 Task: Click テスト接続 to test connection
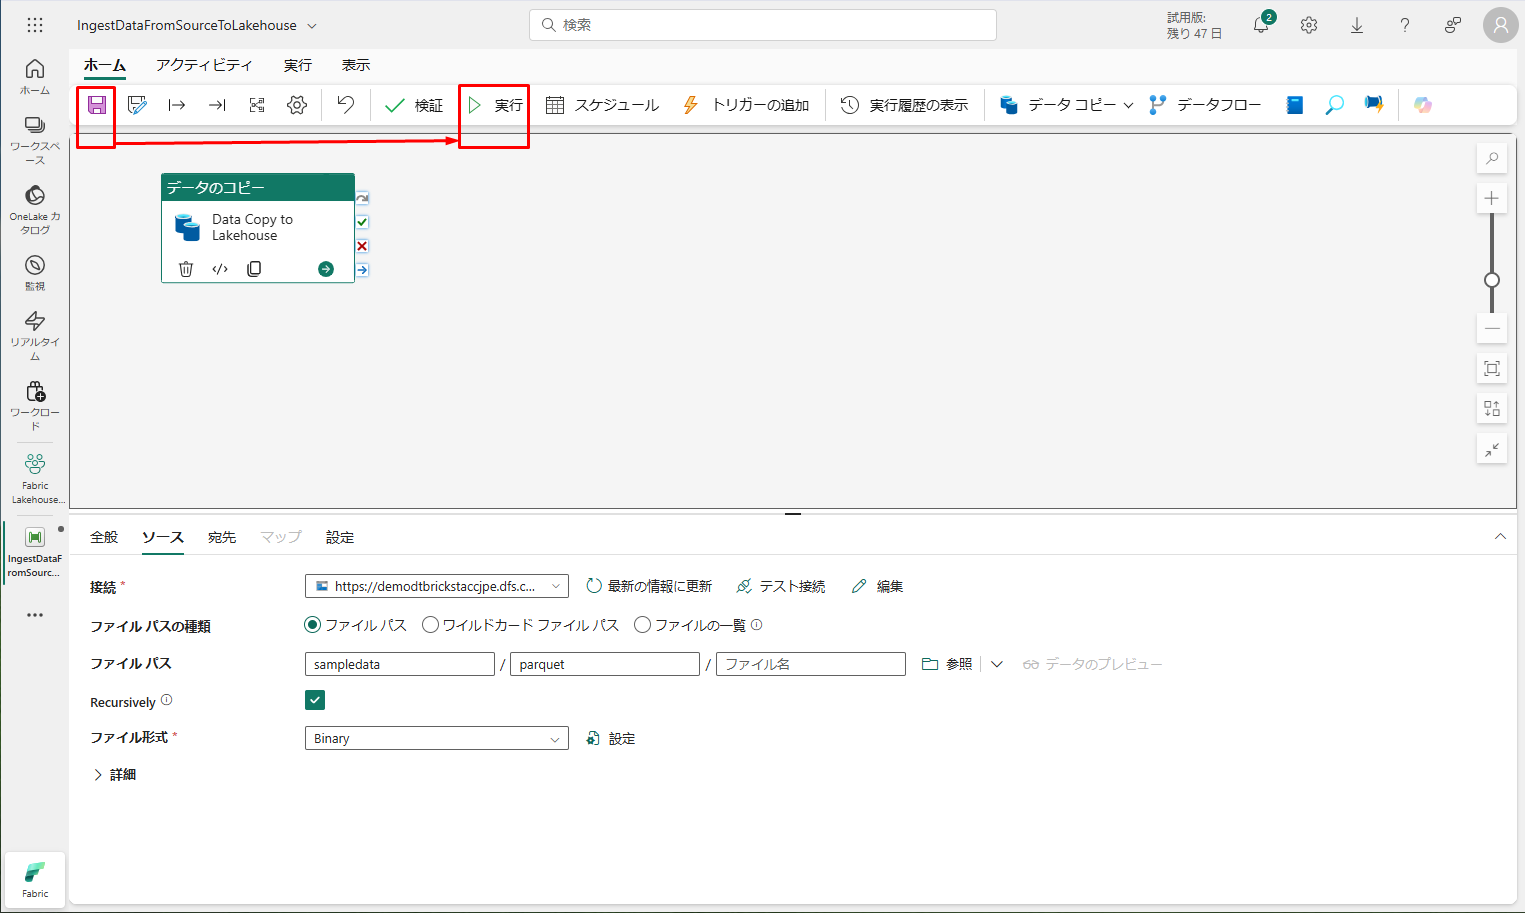[780, 587]
